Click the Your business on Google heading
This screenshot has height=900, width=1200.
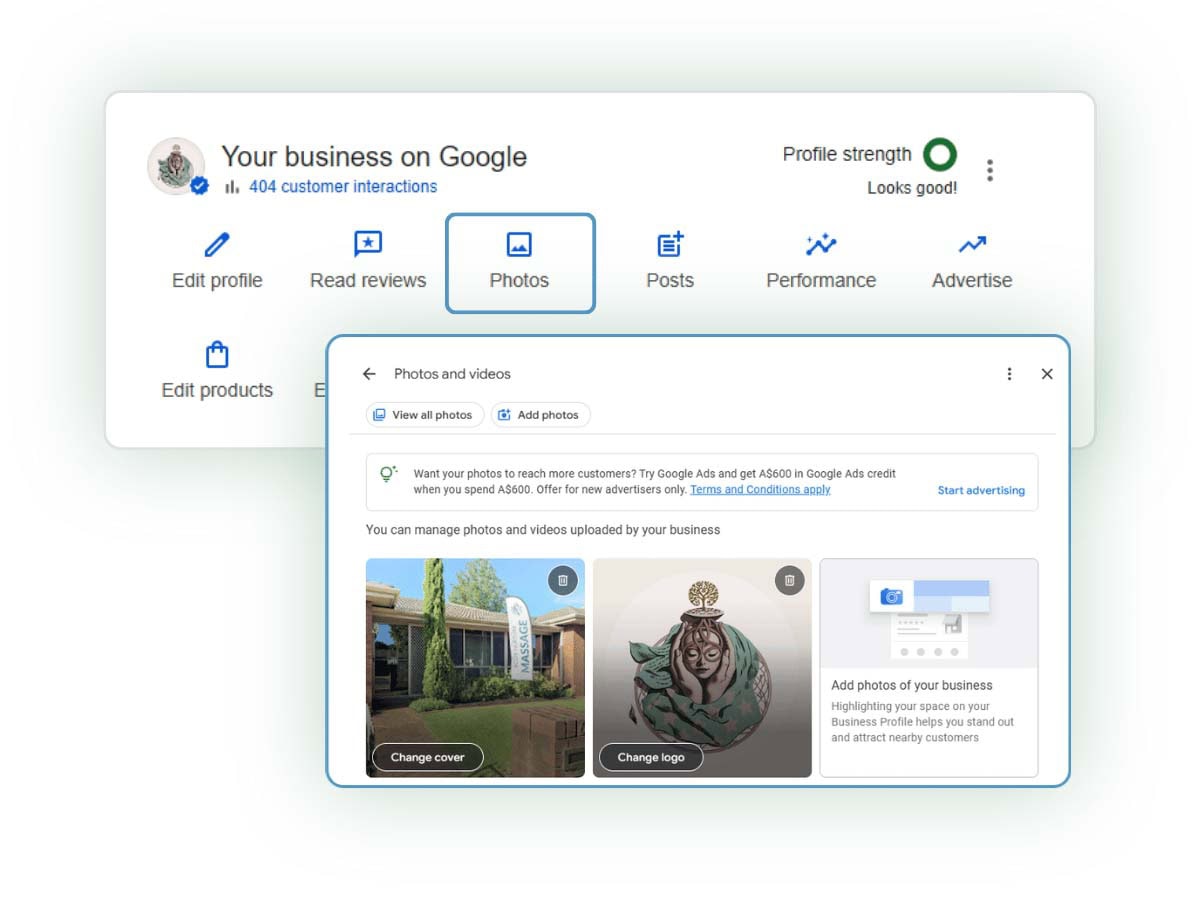(374, 157)
